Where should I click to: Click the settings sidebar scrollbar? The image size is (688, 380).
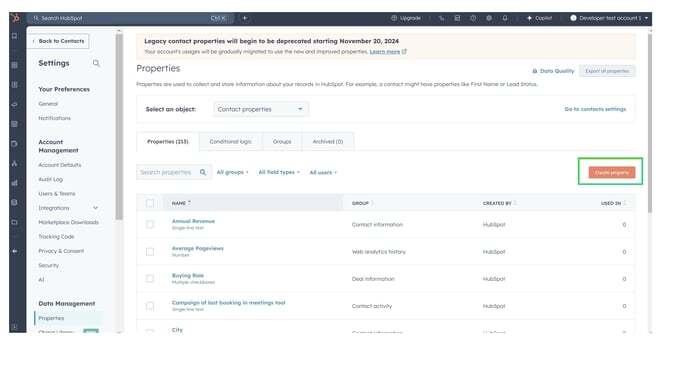pos(119,127)
